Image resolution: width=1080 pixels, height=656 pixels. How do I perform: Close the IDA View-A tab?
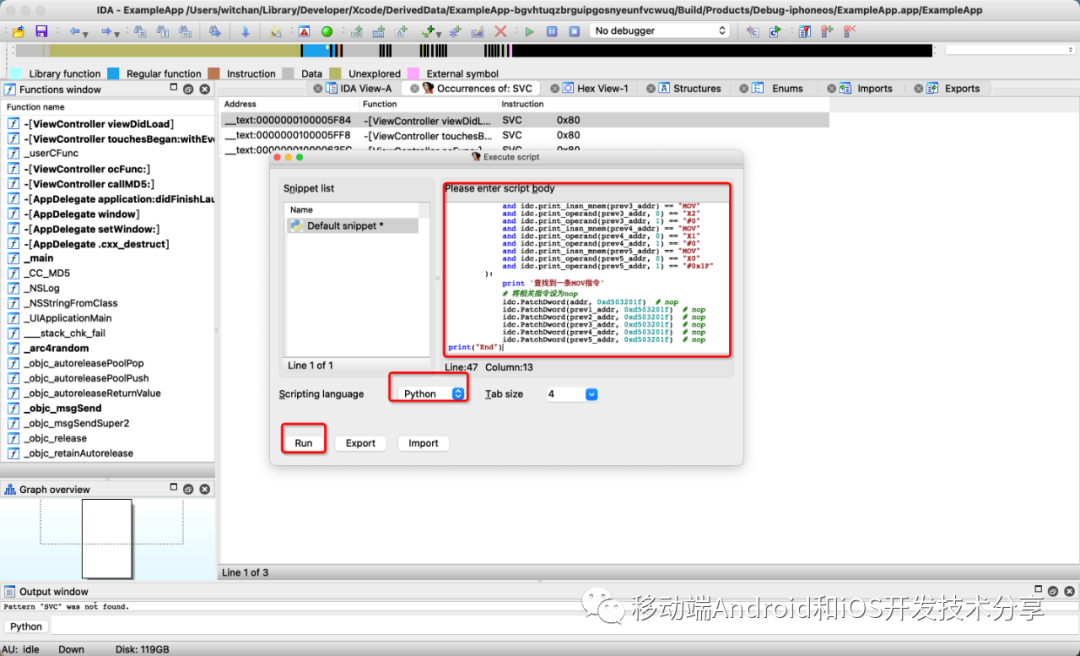(x=318, y=88)
